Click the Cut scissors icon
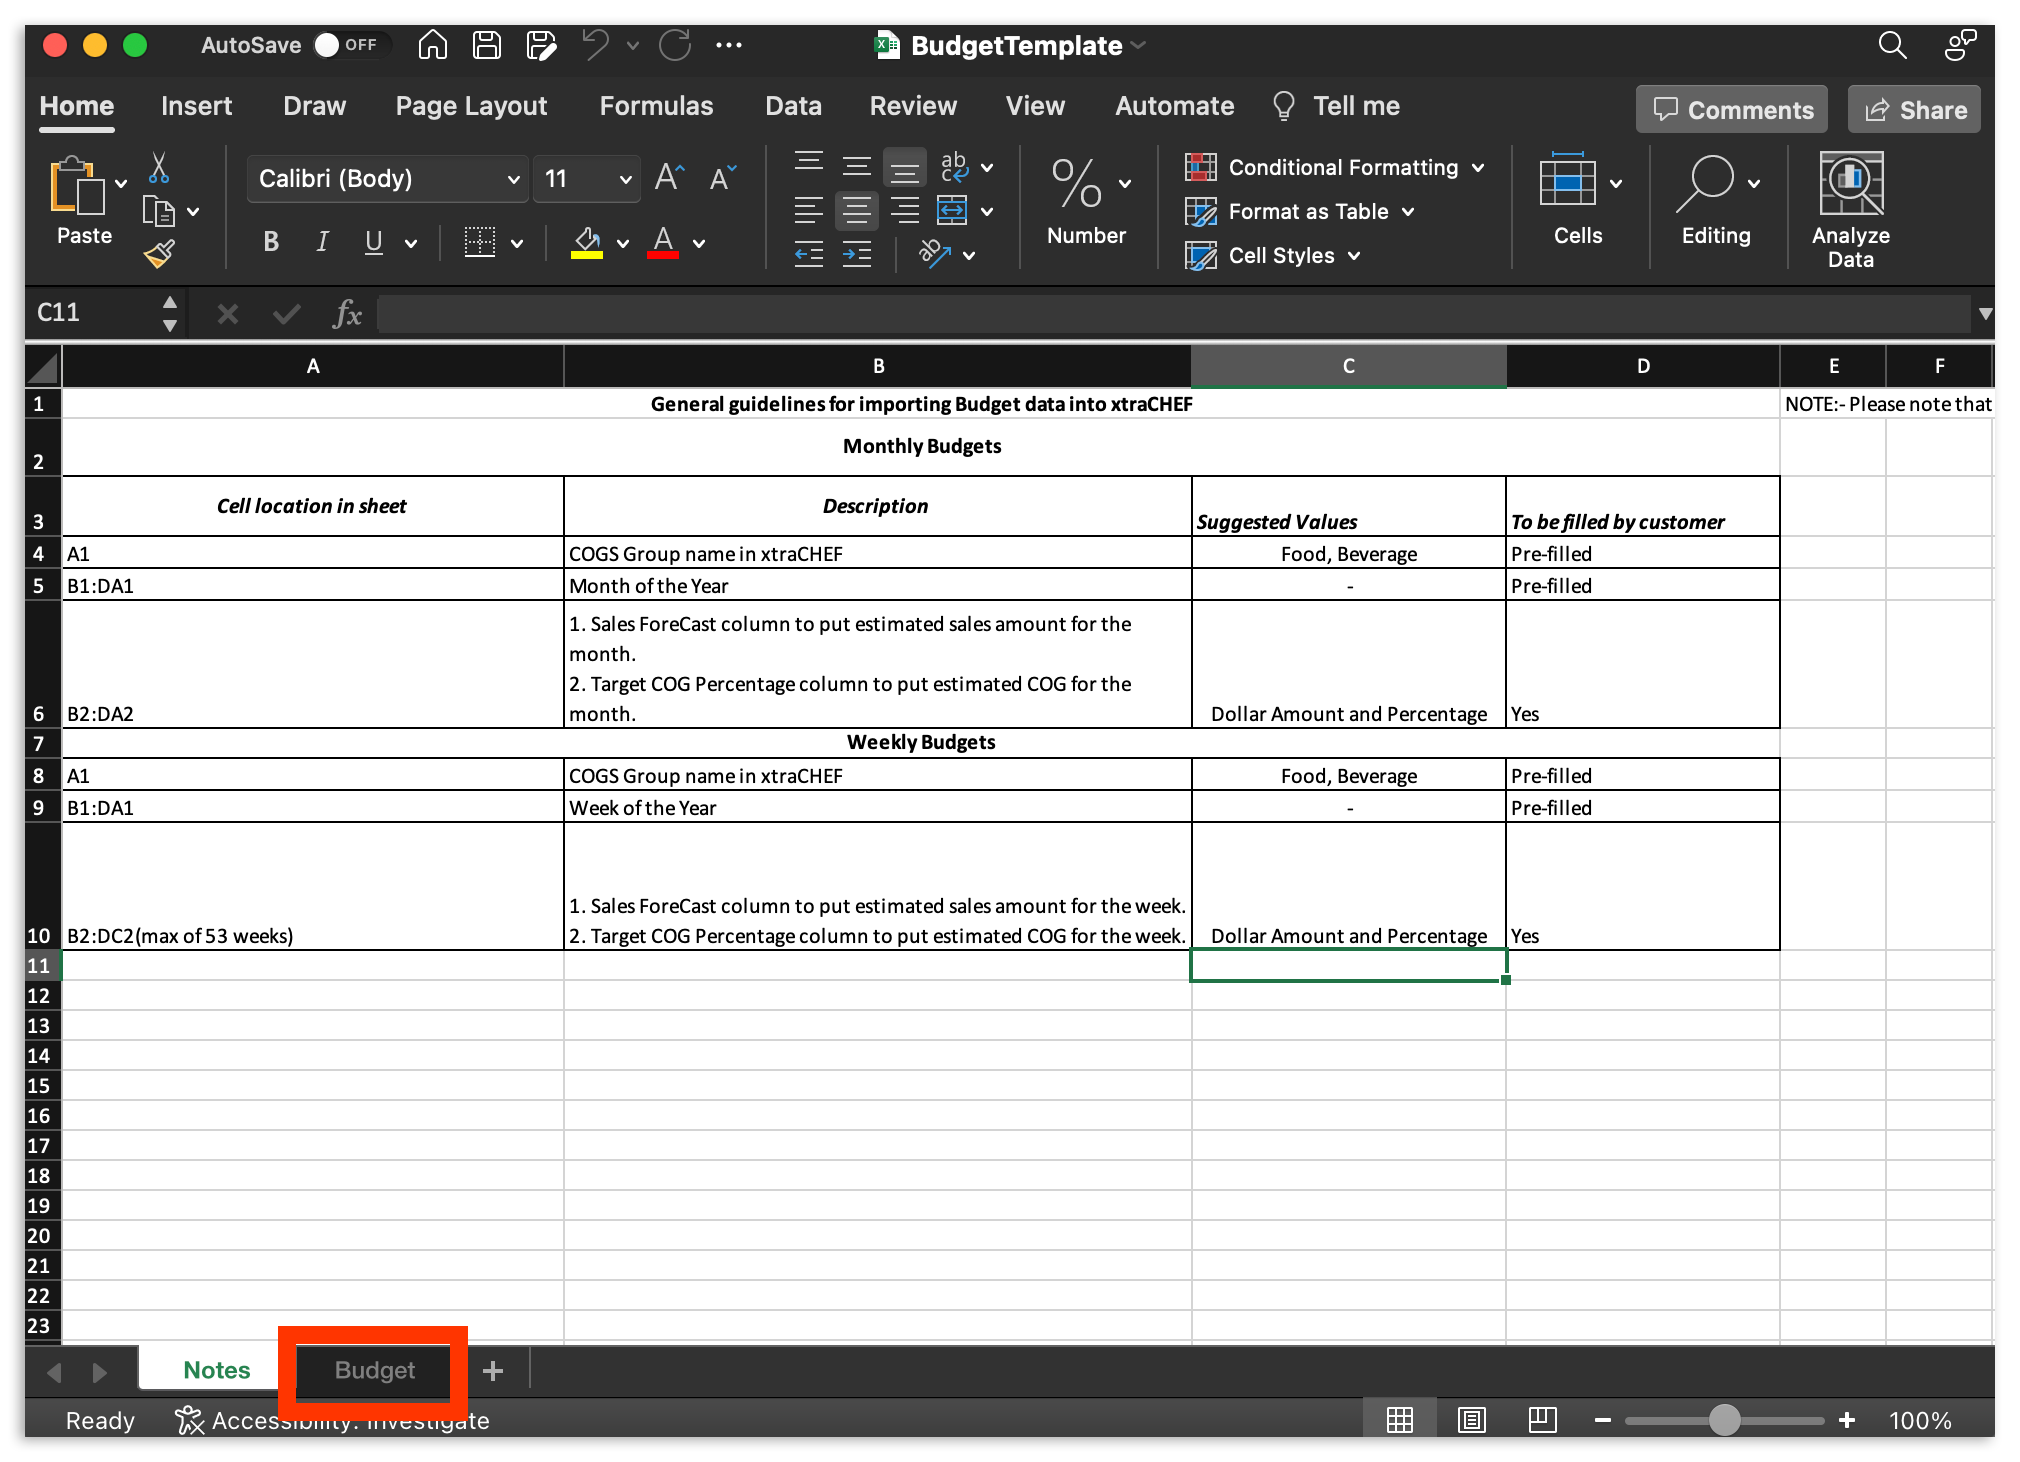The height and width of the screenshot is (1462, 2020). [x=159, y=167]
